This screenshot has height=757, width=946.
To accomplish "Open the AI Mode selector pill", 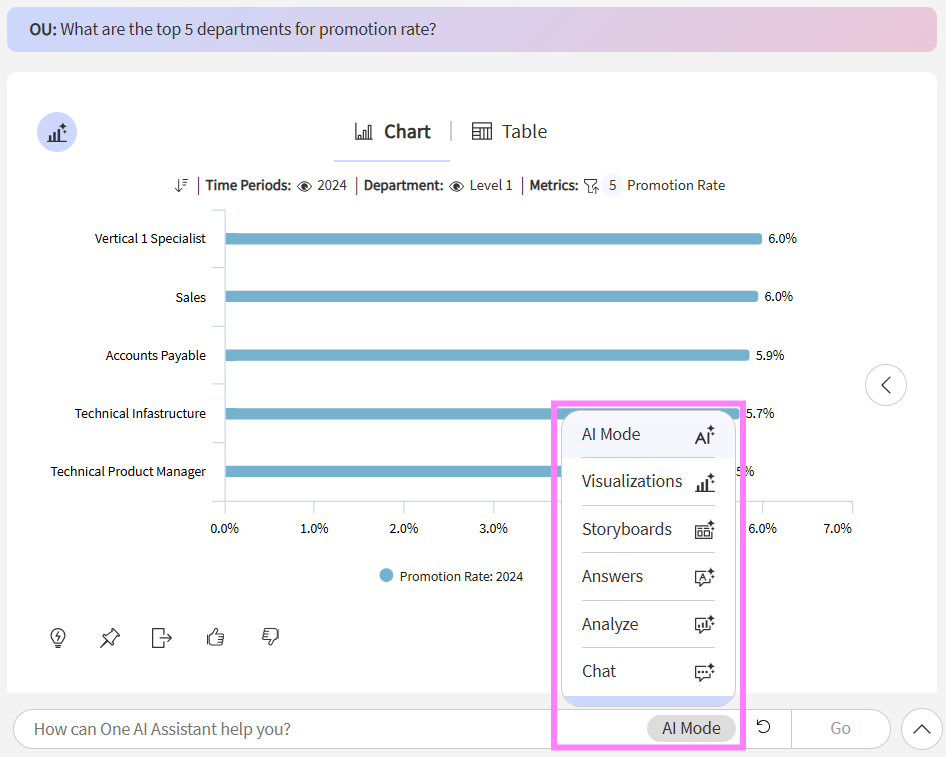I will (691, 728).
